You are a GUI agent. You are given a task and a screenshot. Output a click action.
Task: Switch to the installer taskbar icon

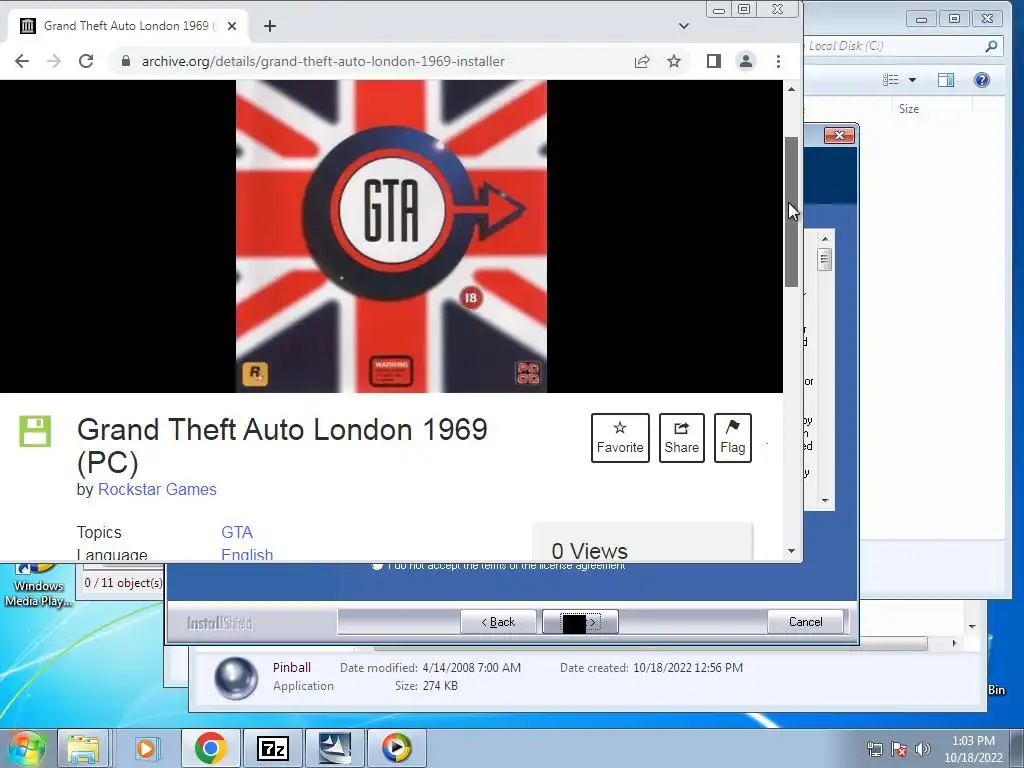(334, 748)
